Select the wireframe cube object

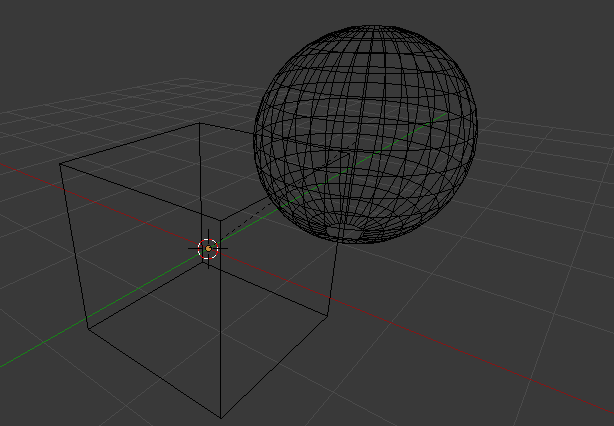[204, 270]
